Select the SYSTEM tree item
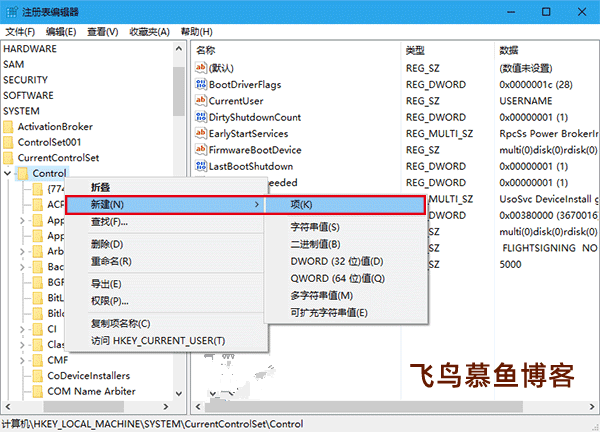This screenshot has width=600, height=432. 21,111
